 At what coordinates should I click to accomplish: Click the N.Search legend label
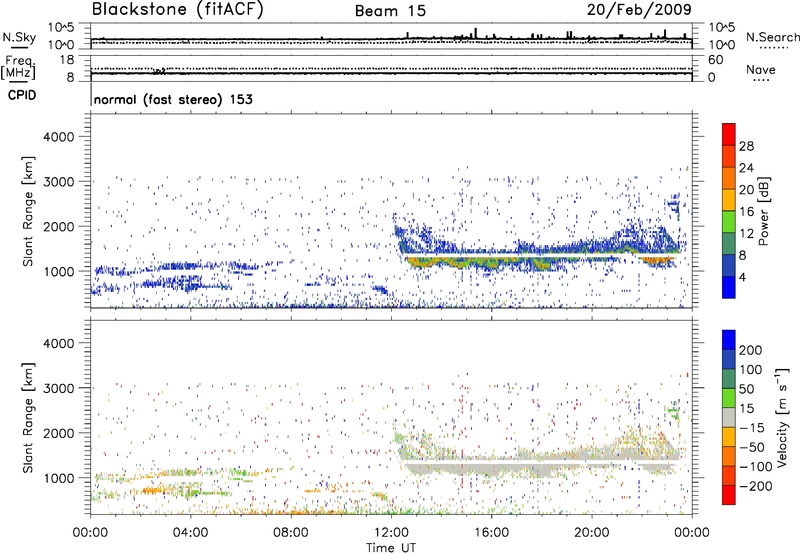point(772,37)
